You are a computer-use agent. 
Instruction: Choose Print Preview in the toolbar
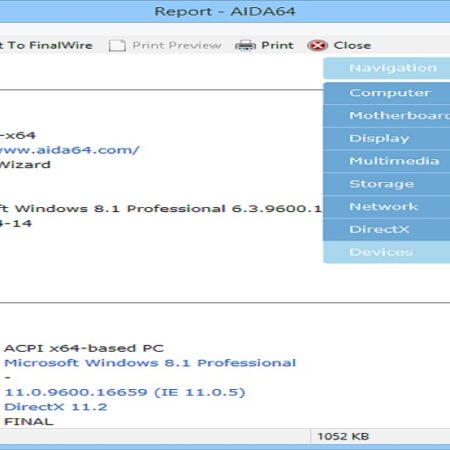tap(177, 45)
